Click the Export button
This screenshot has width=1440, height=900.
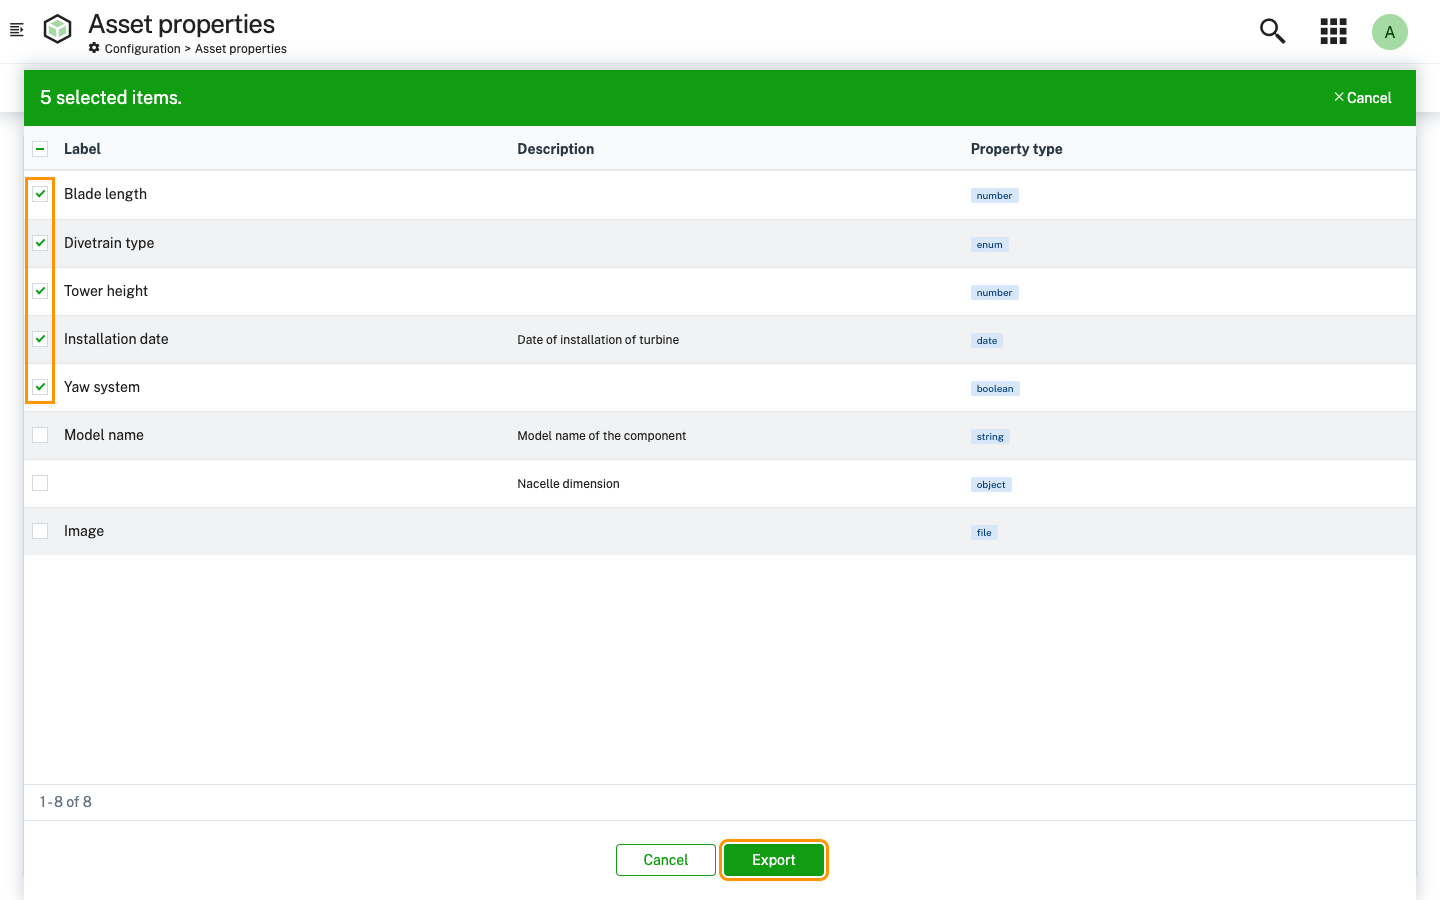click(x=773, y=860)
